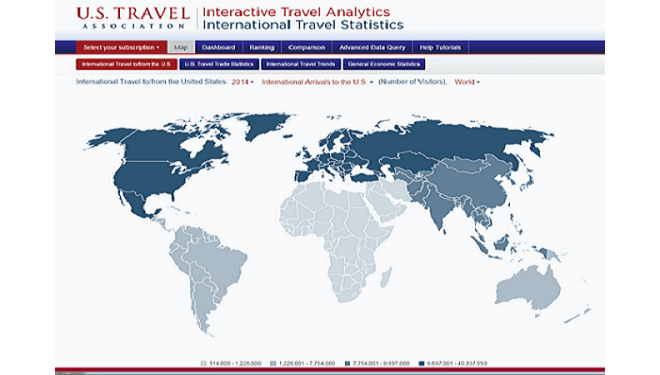Open the Dashboard tab

pyautogui.click(x=218, y=48)
